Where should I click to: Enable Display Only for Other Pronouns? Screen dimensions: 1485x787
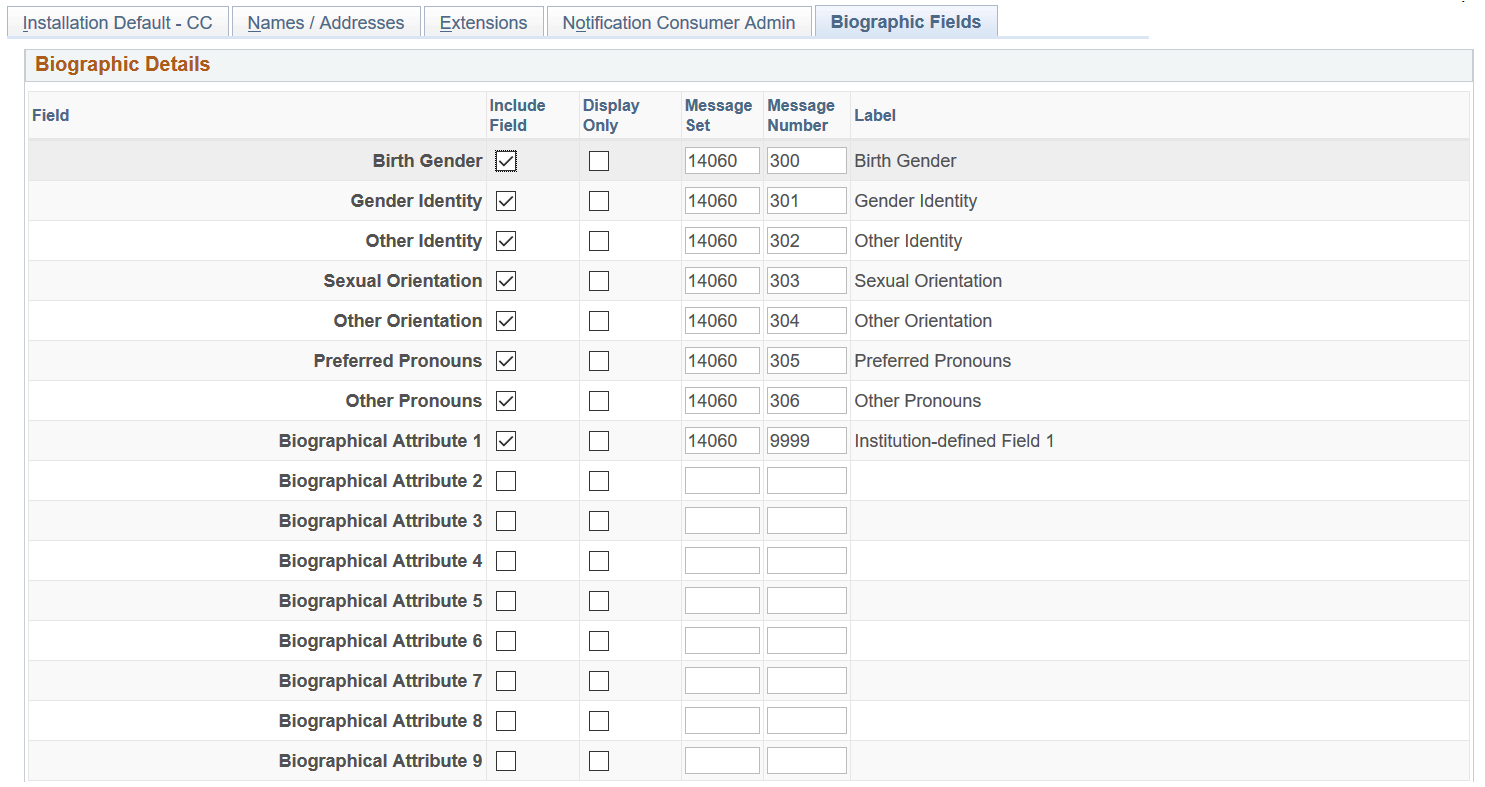[x=599, y=401]
